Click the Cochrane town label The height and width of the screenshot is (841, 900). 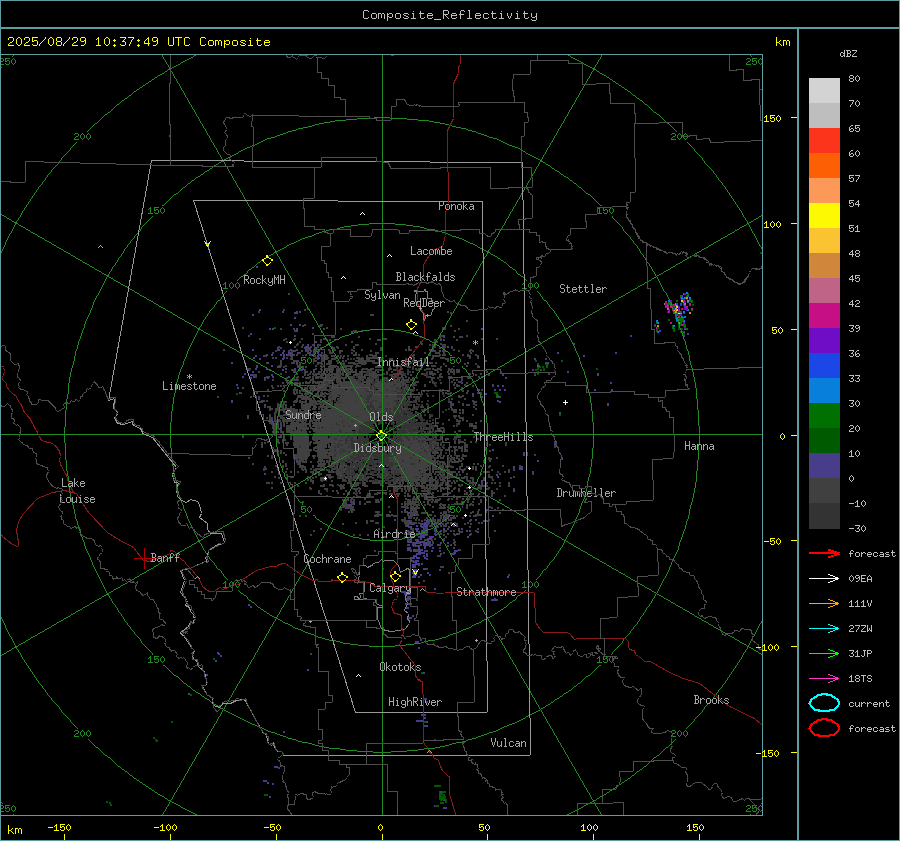[x=327, y=559]
